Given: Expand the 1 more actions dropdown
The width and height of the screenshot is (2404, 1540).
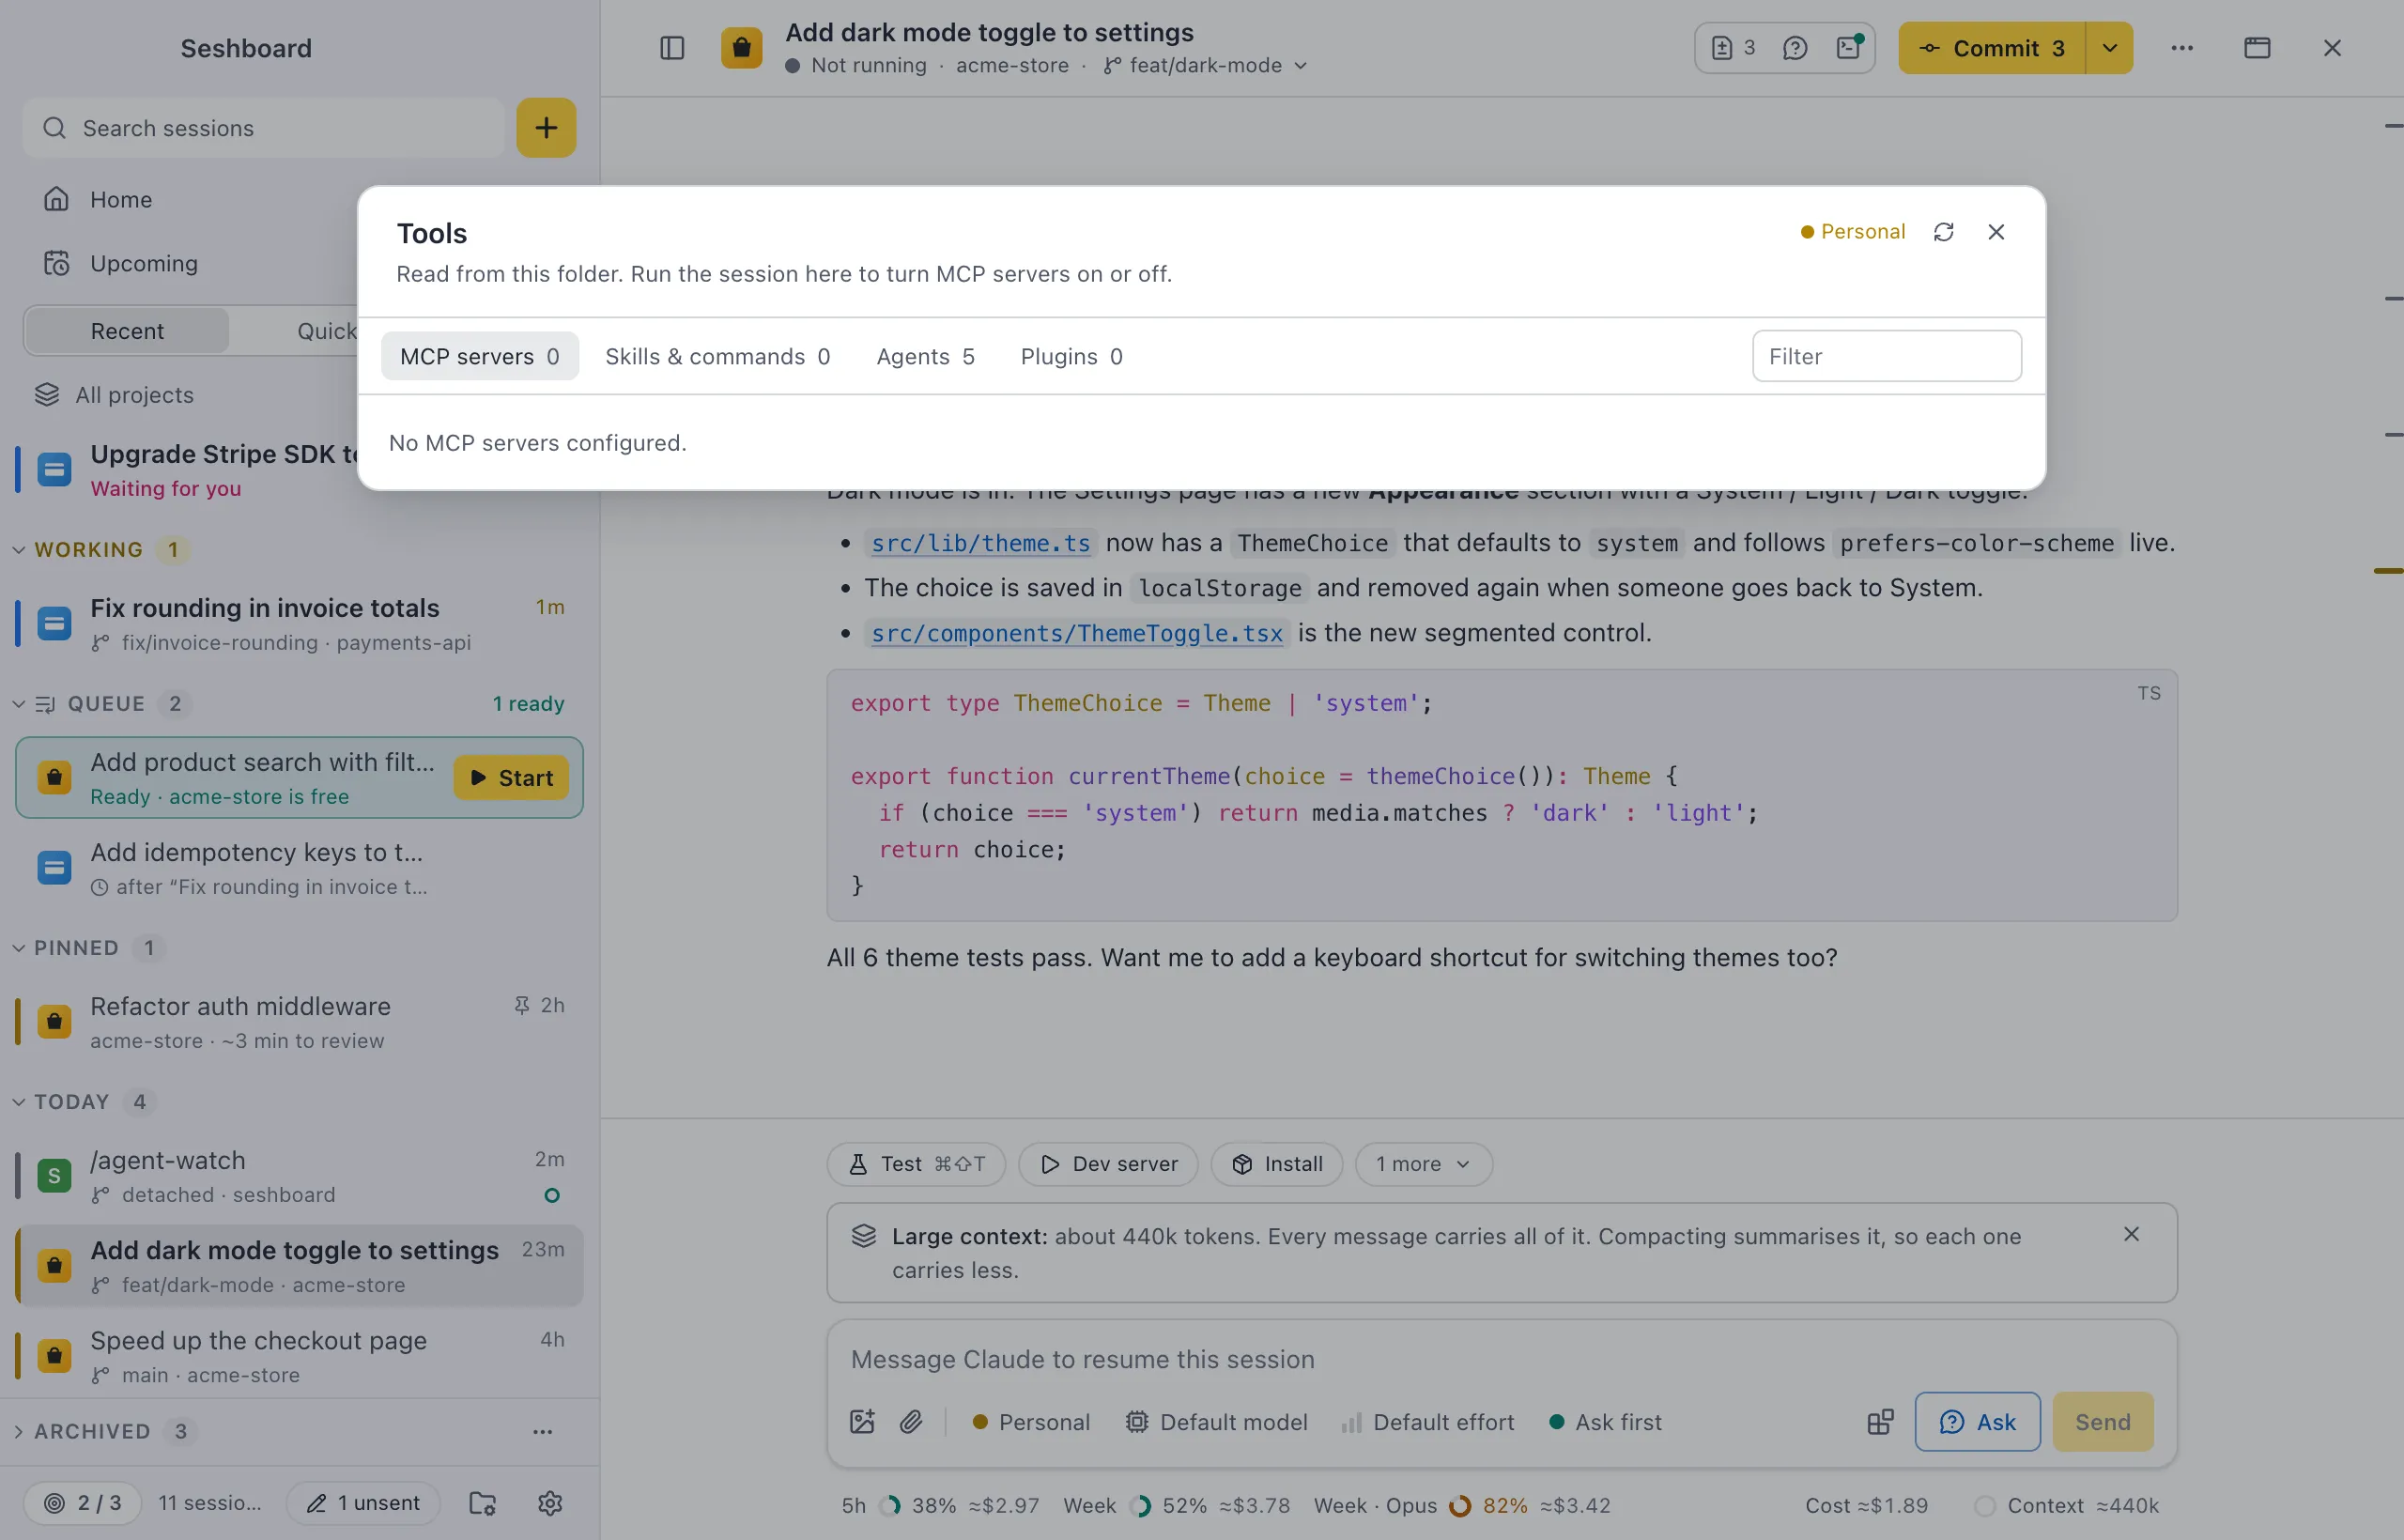Looking at the screenshot, I should tap(1423, 1164).
